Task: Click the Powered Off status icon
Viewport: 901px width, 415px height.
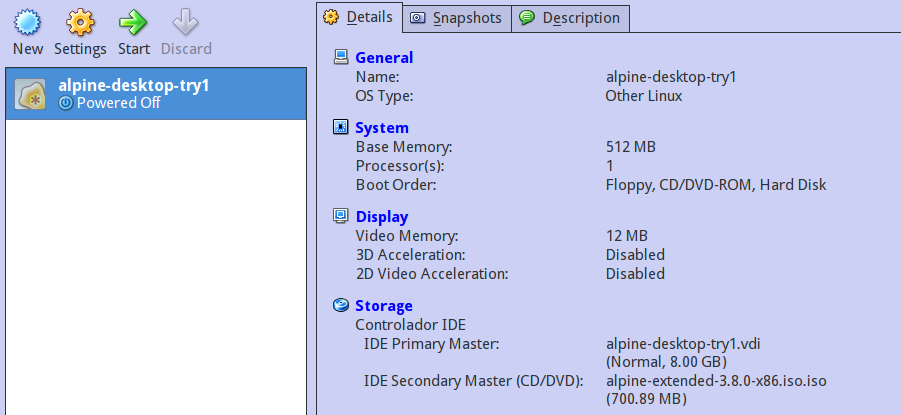Action: 66,103
